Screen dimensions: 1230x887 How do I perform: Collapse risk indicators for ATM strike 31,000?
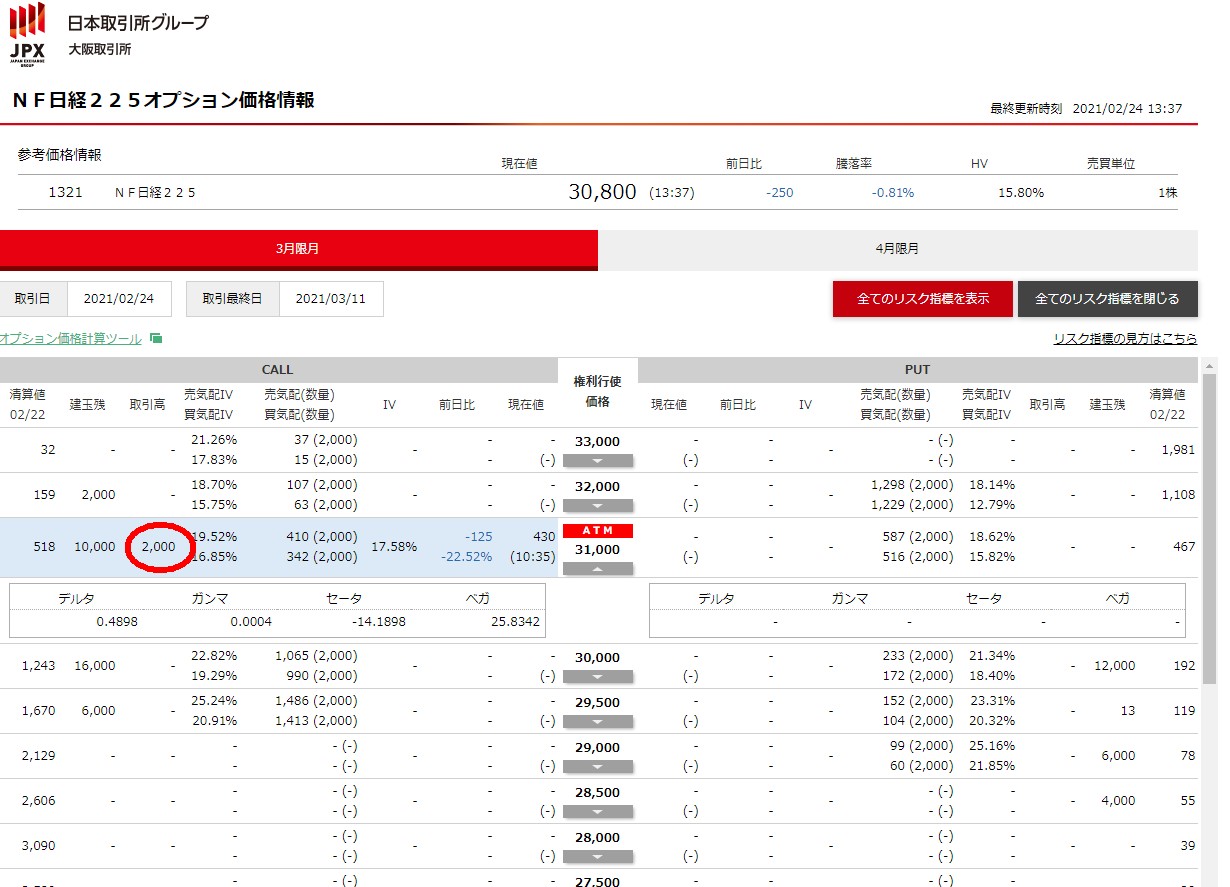pyautogui.click(x=598, y=568)
